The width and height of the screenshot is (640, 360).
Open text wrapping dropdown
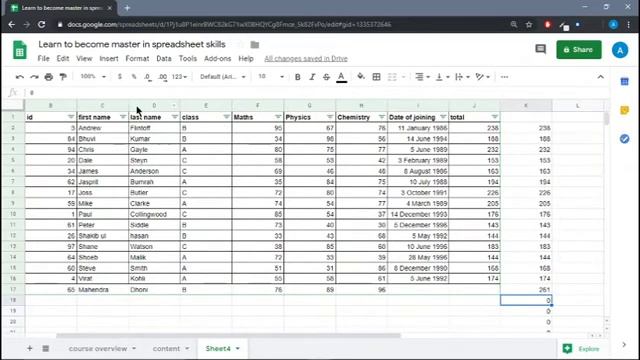(x=462, y=77)
